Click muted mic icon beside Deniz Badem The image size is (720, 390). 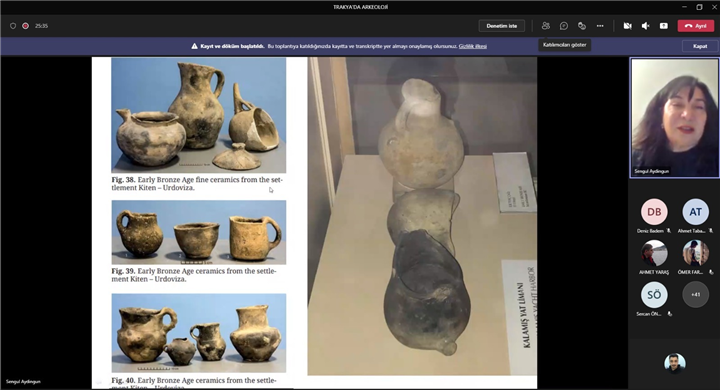pyautogui.click(x=669, y=231)
